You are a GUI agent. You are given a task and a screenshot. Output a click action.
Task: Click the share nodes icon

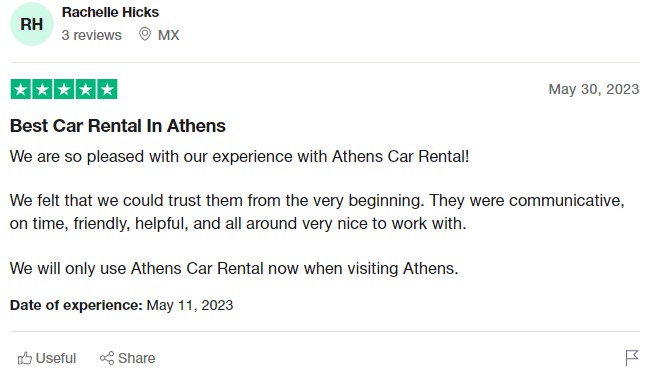coord(107,358)
